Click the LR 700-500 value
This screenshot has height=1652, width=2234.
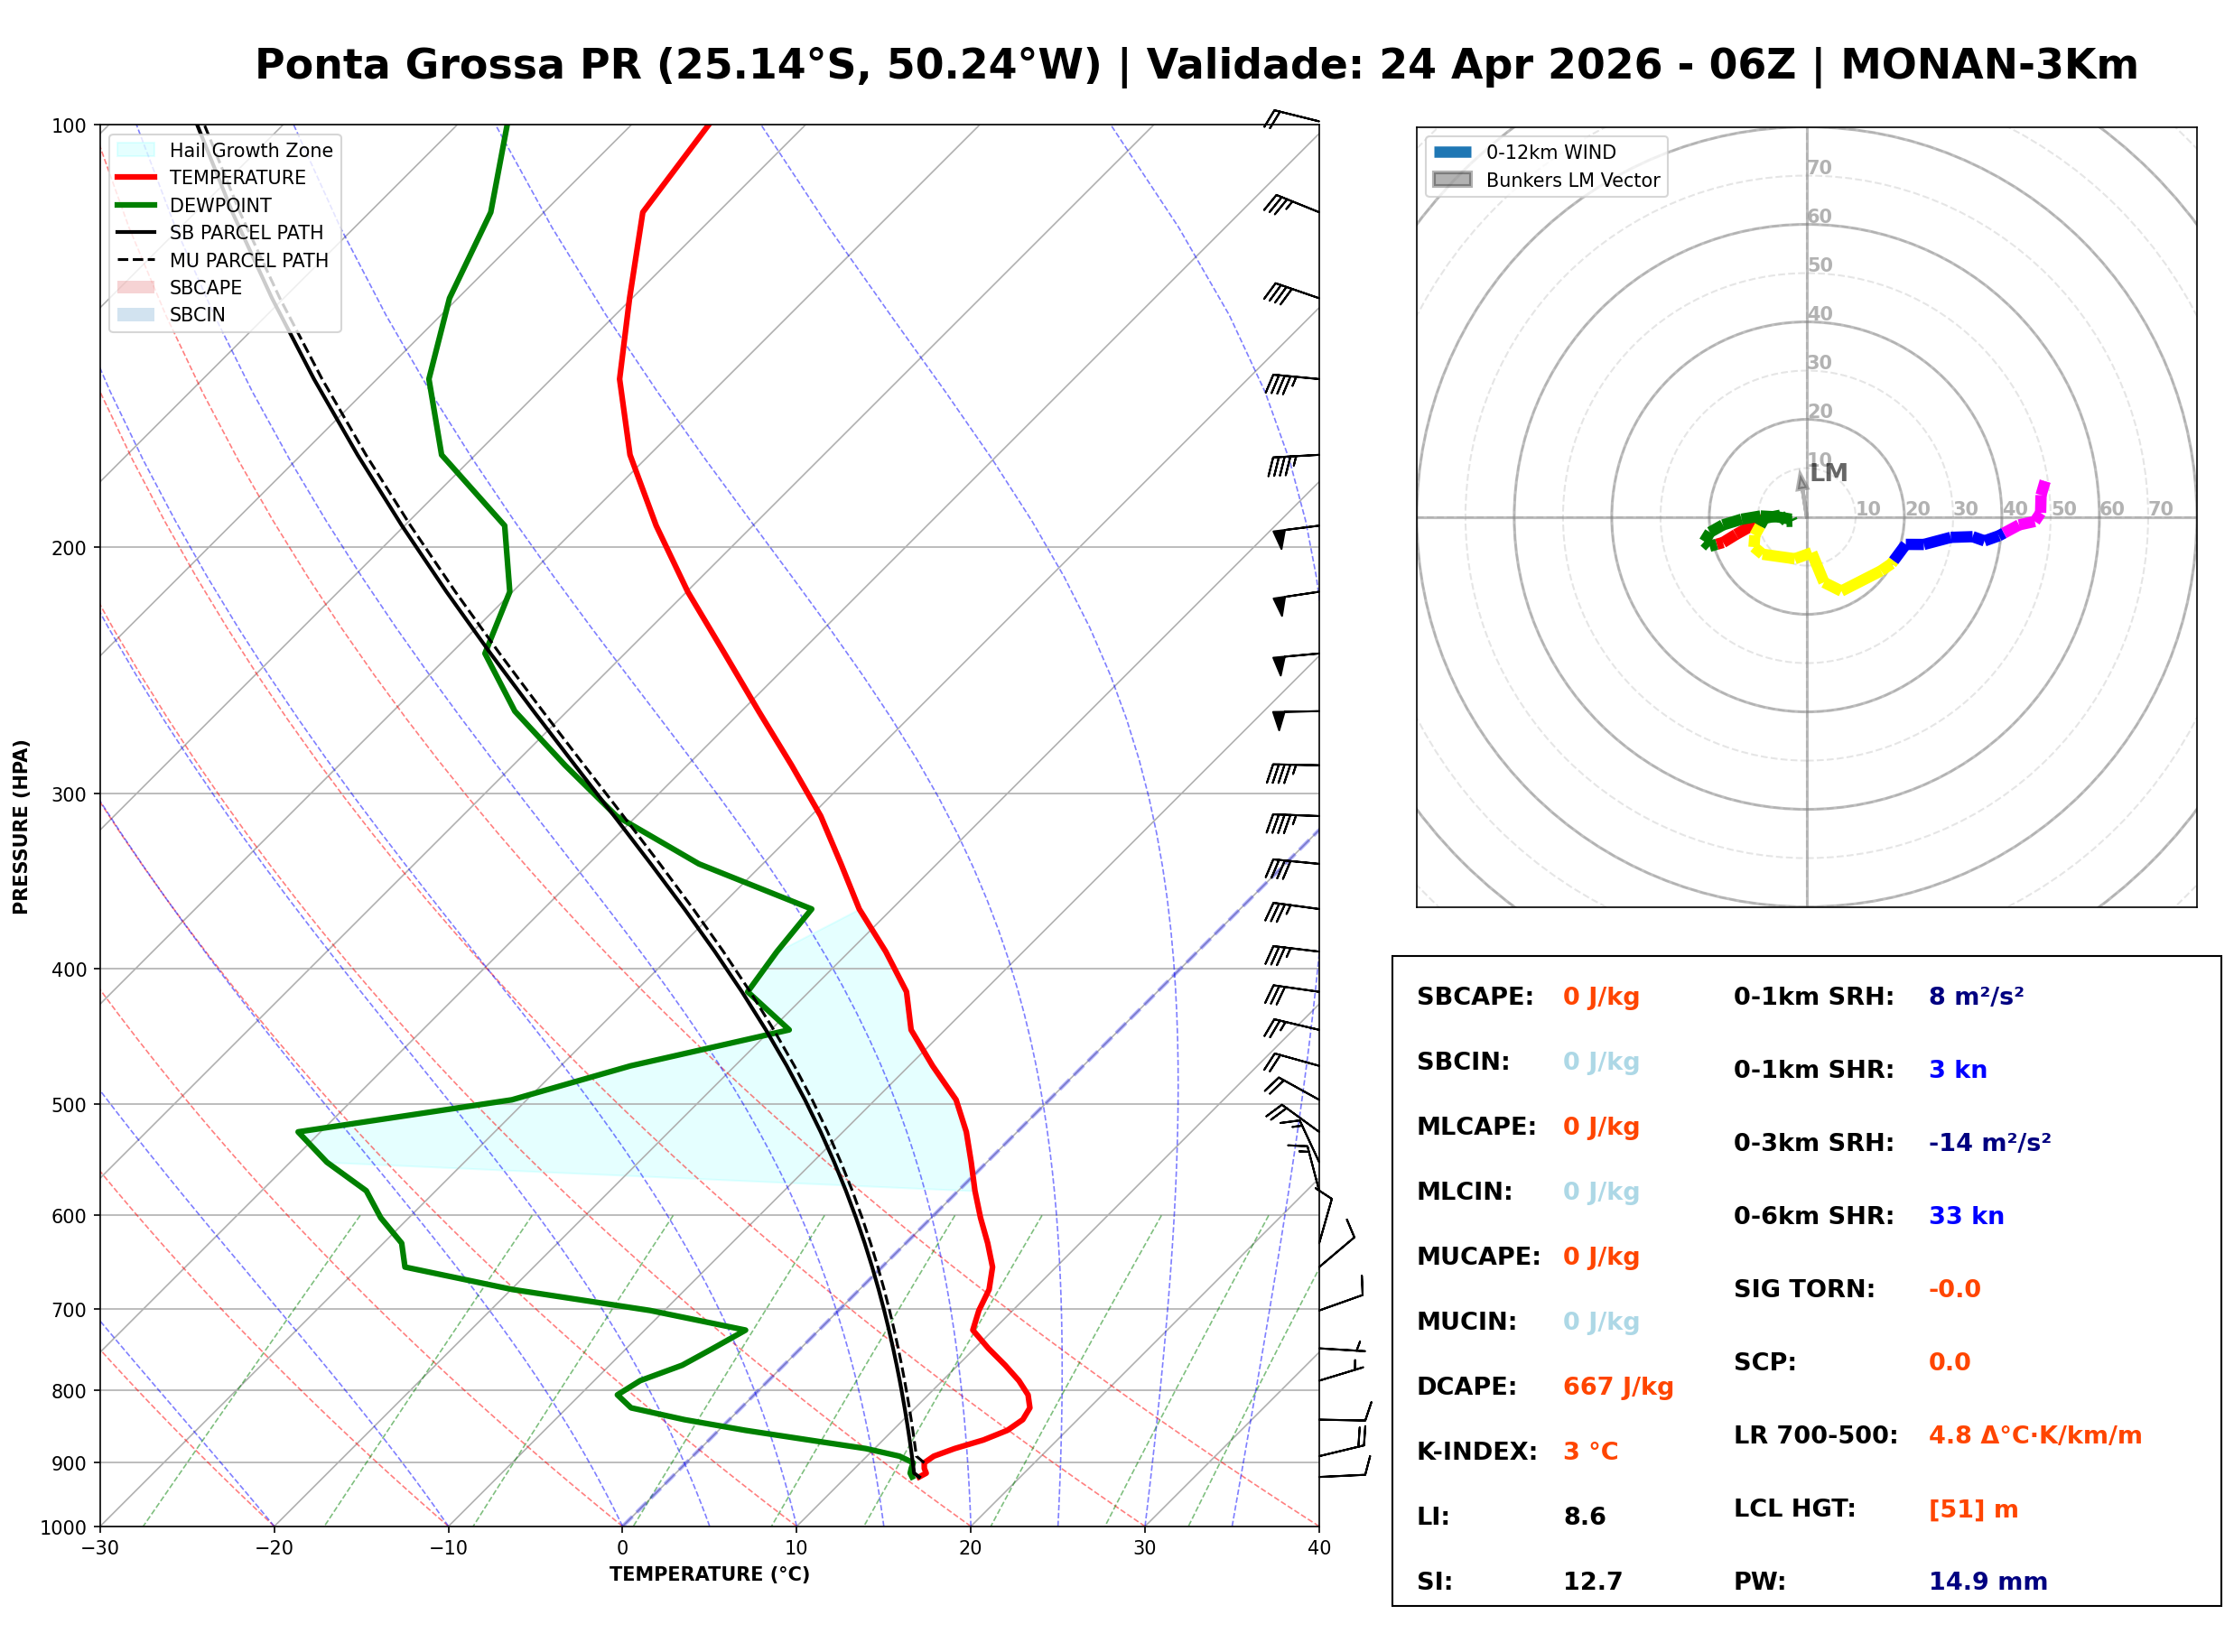click(2036, 1436)
